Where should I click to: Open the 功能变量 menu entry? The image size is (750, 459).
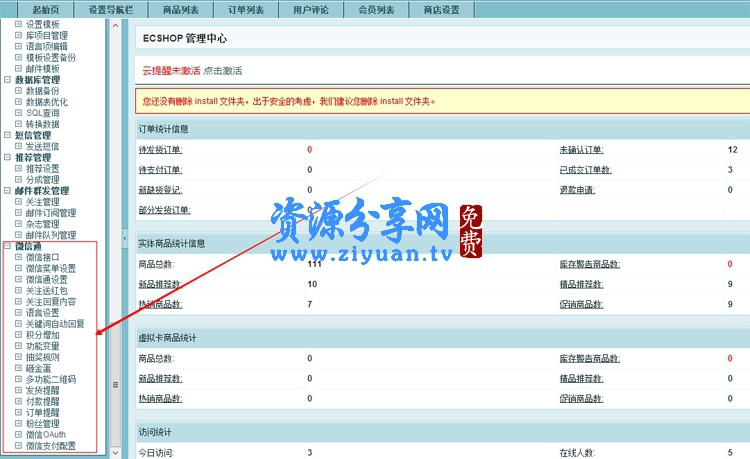(x=43, y=346)
